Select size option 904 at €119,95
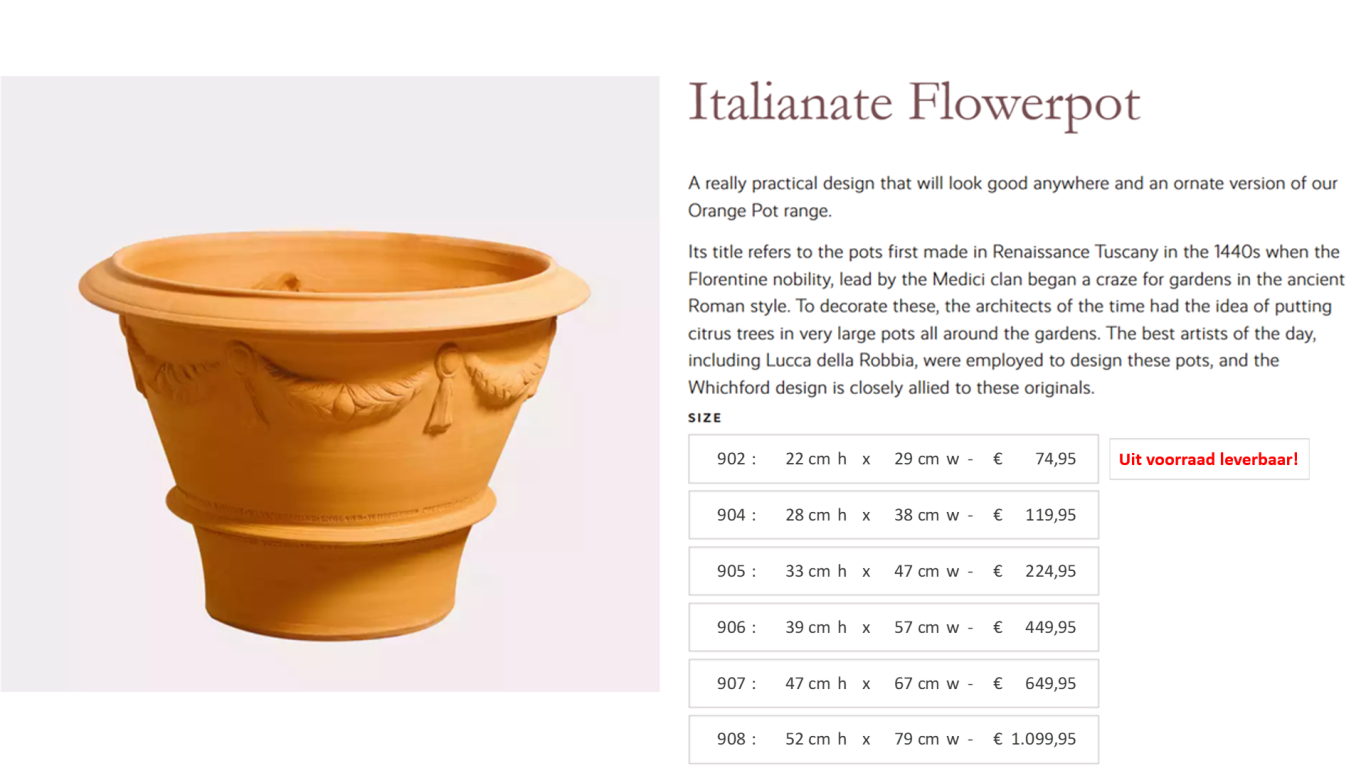This screenshot has width=1366, height=768. (x=893, y=515)
